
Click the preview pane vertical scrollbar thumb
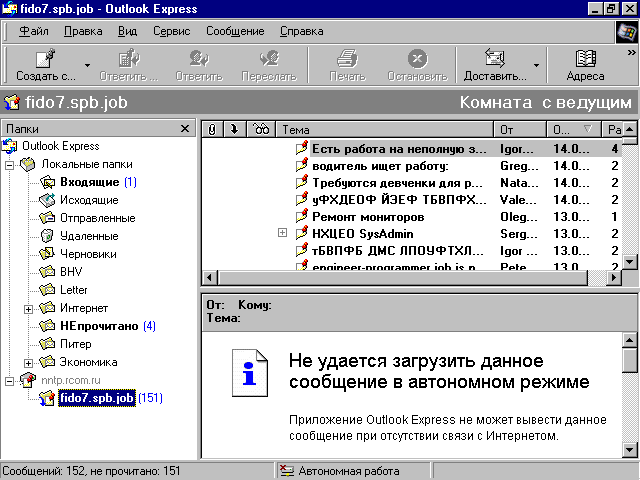pyautogui.click(x=629, y=360)
